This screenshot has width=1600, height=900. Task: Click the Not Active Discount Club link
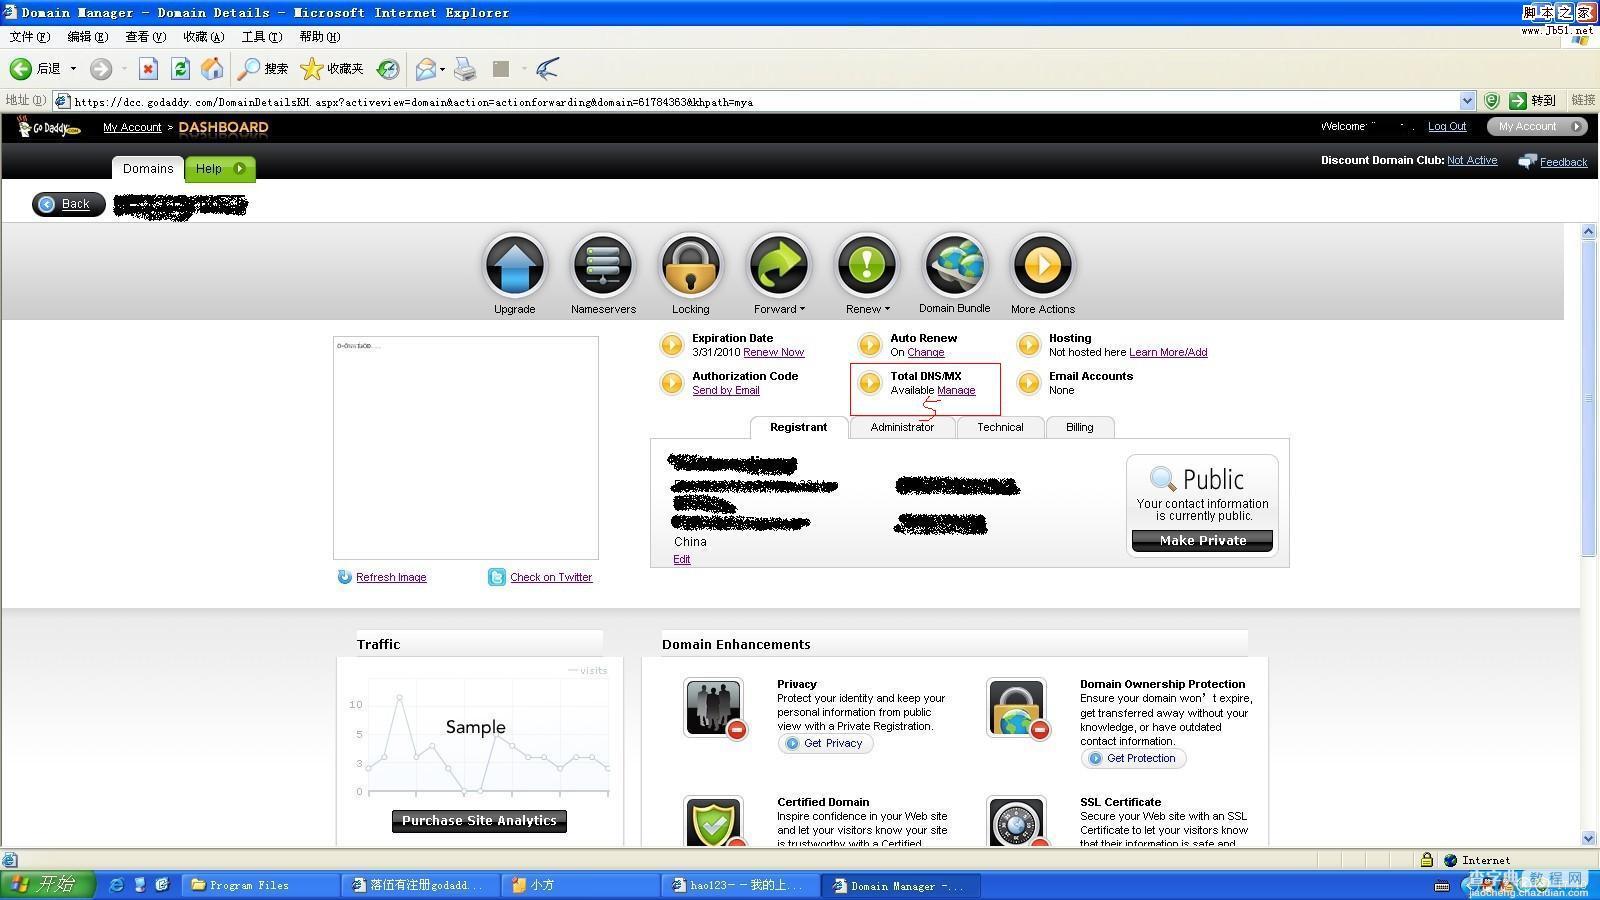pos(1472,160)
